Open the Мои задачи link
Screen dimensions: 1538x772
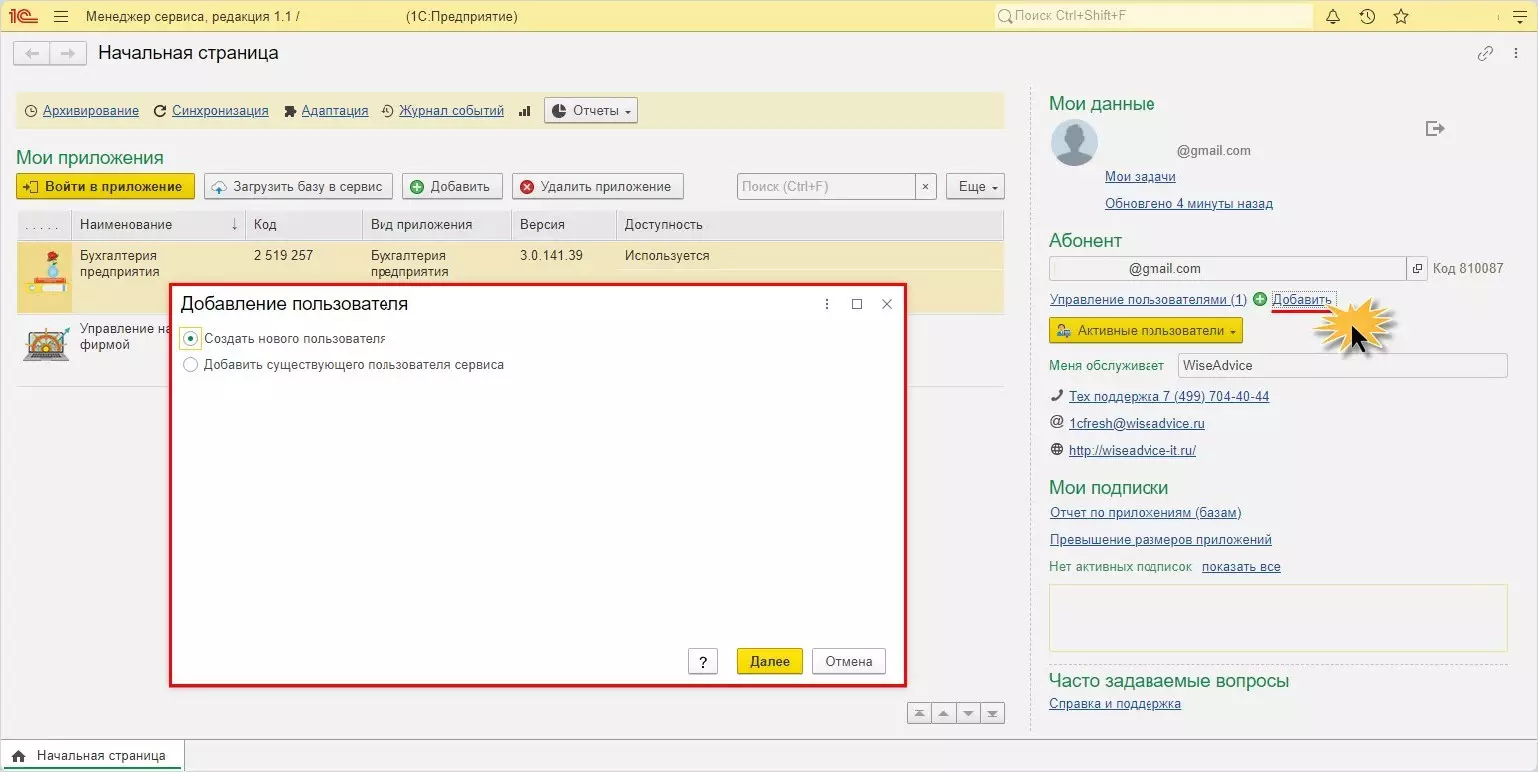click(1140, 177)
